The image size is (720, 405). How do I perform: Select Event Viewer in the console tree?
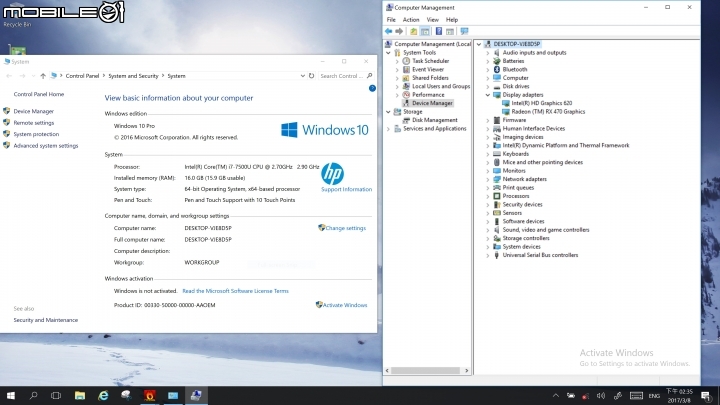point(428,69)
